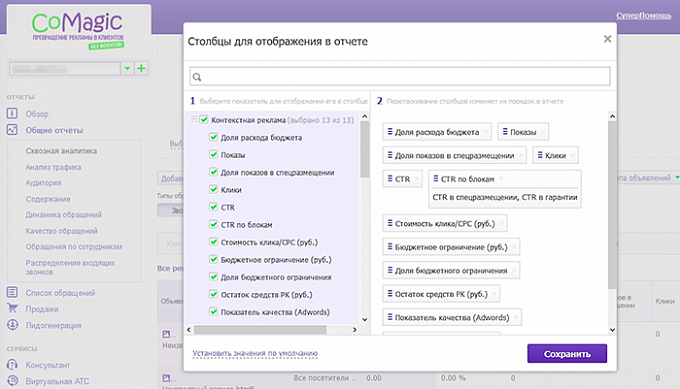680x389 pixels.
Task: Toggle Доля бюджетного ограничения checkbox
Action: tap(213, 277)
